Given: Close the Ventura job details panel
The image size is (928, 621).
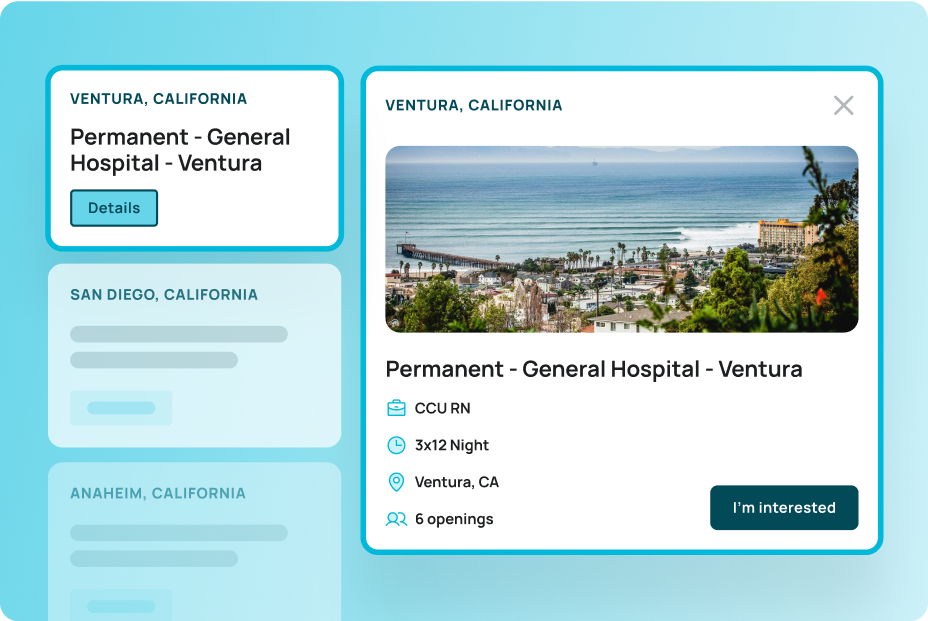Looking at the screenshot, I should (x=843, y=105).
